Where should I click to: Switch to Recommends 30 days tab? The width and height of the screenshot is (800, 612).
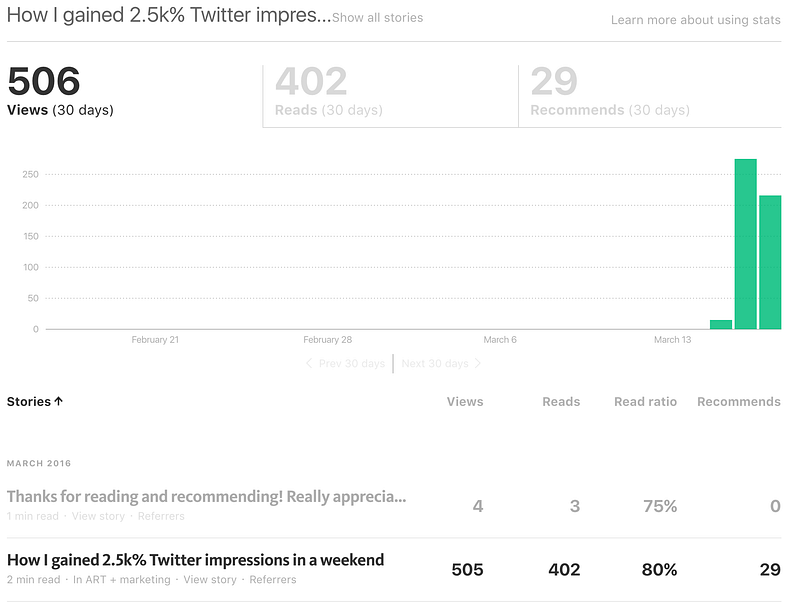click(650, 95)
